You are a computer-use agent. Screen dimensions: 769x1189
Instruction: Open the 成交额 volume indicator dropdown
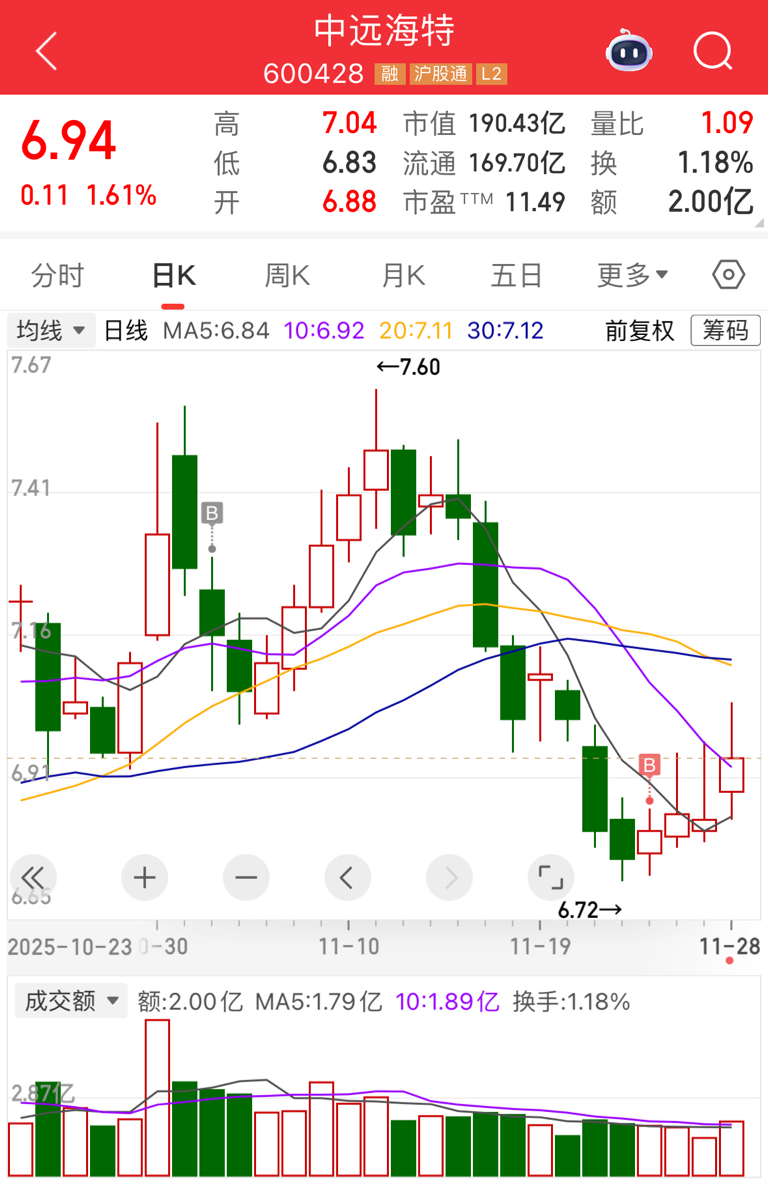coord(71,1001)
